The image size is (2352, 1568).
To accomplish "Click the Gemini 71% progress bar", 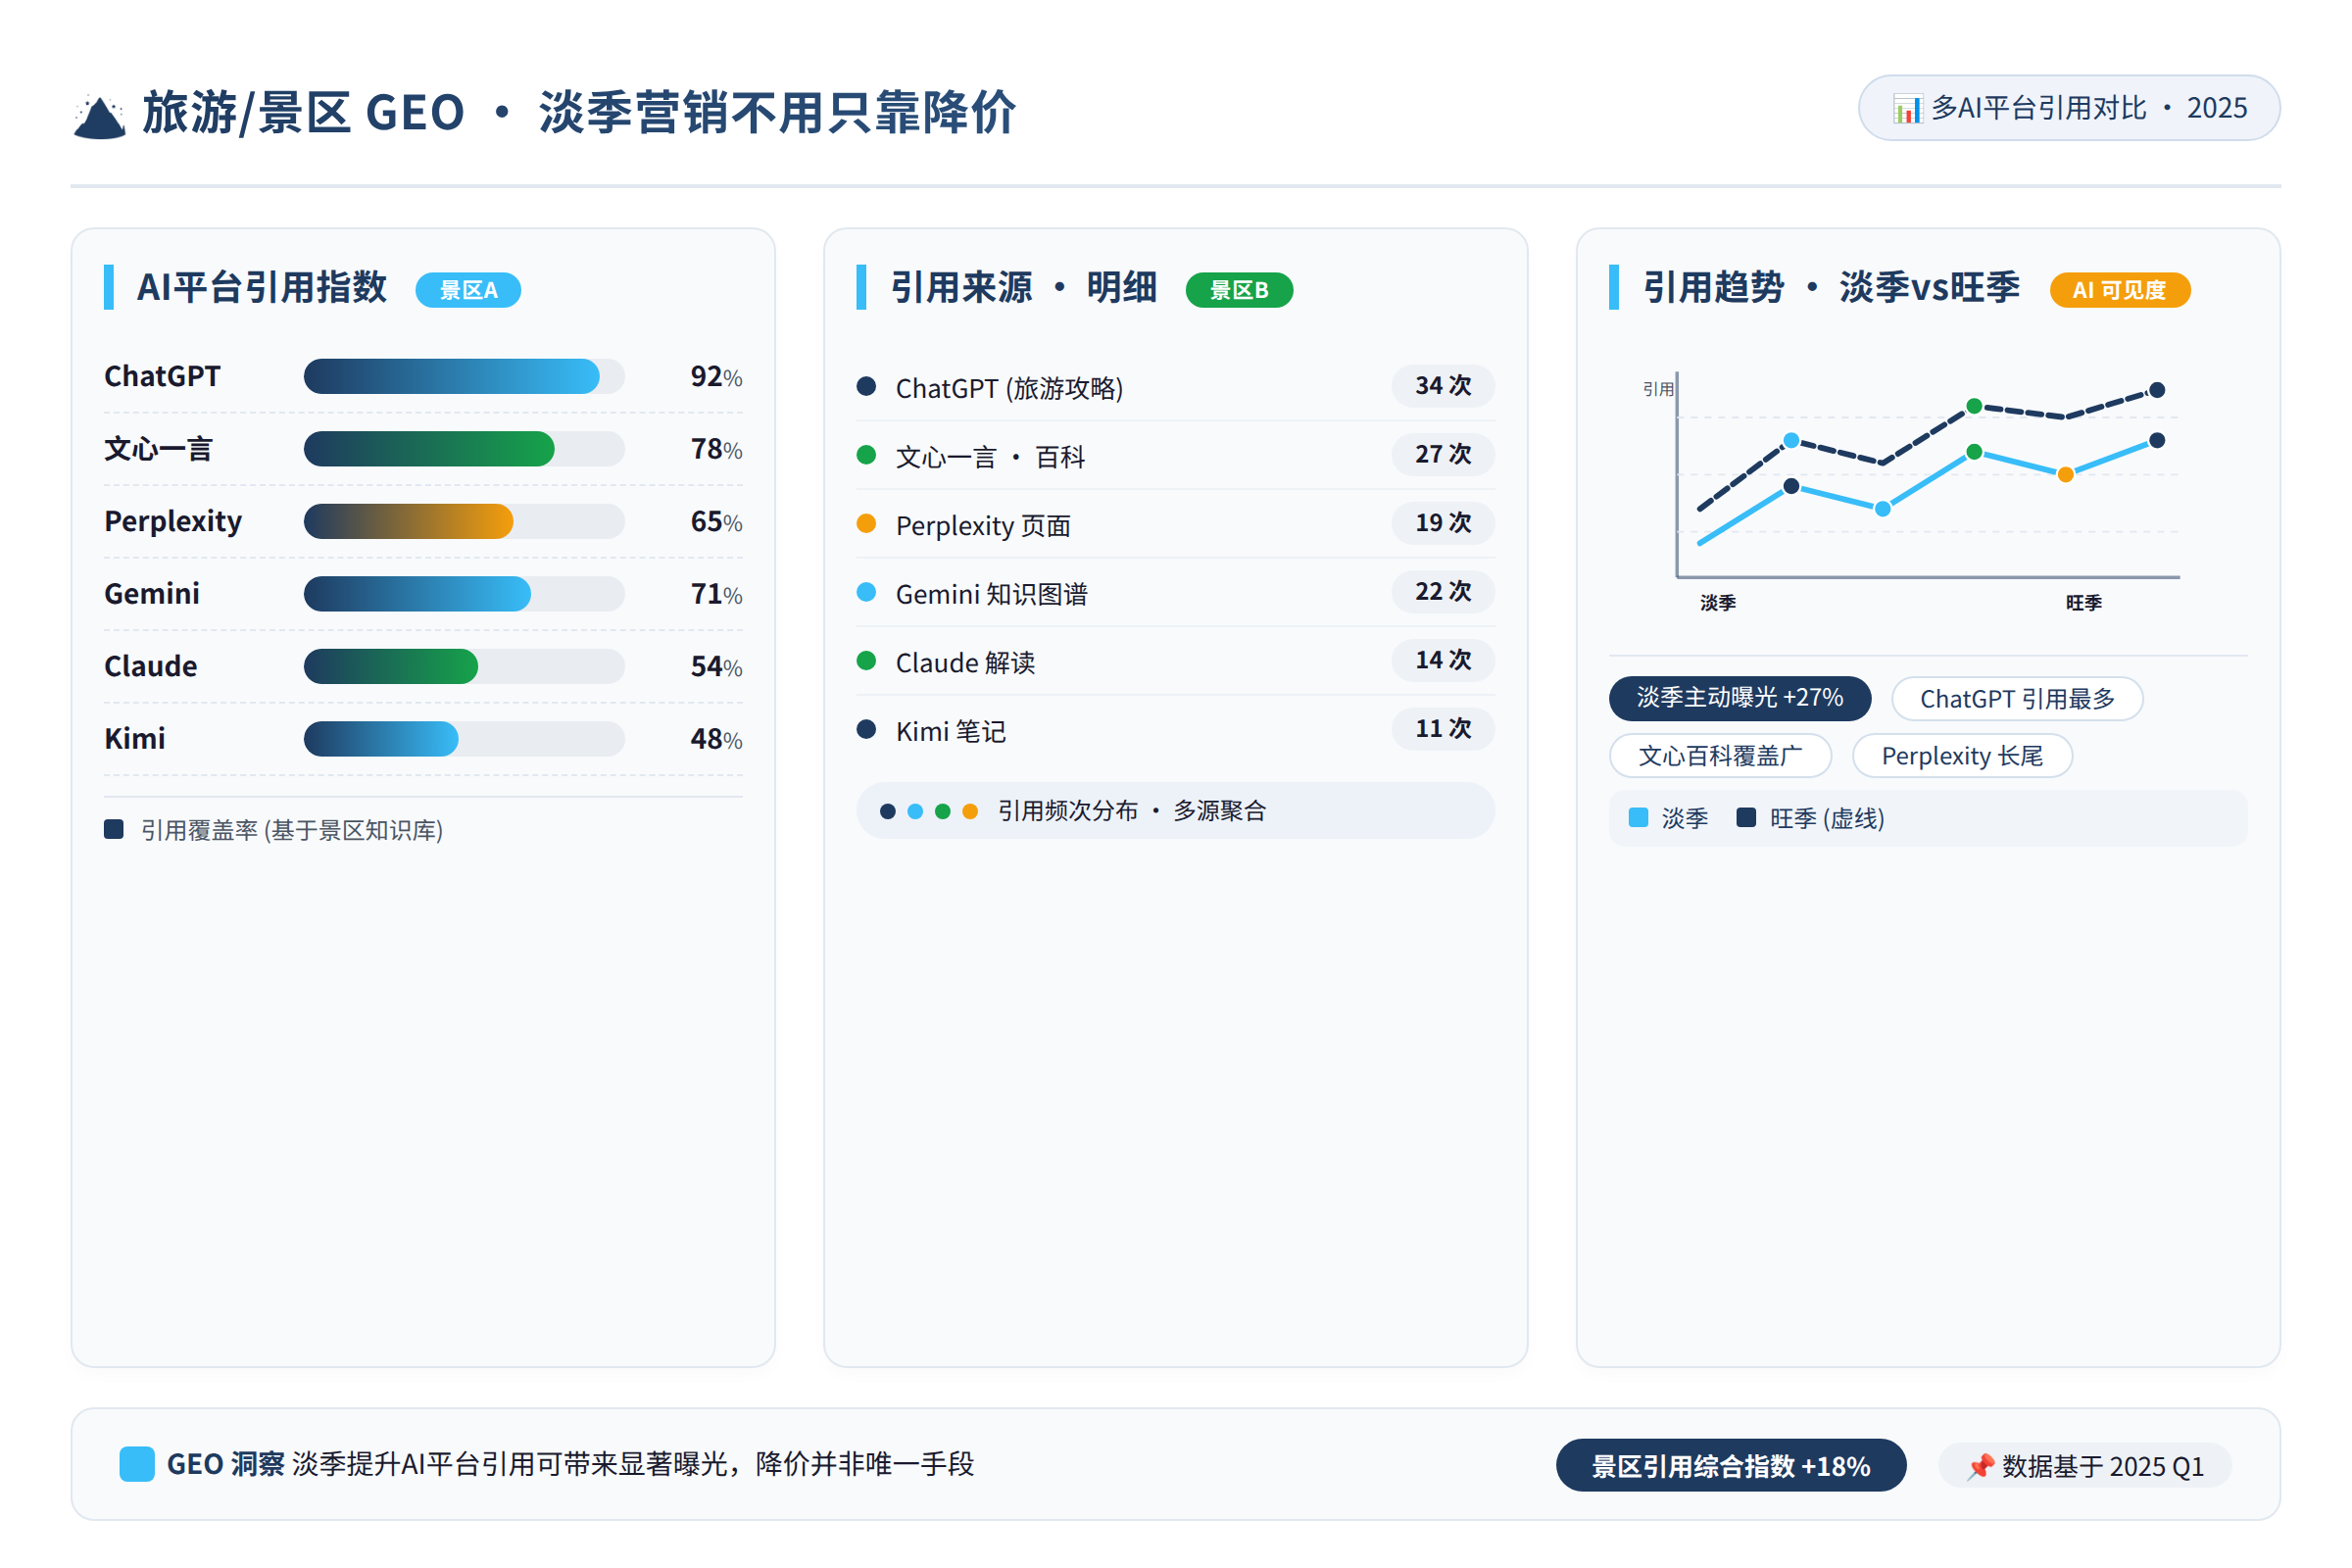I will pyautogui.click(x=464, y=594).
